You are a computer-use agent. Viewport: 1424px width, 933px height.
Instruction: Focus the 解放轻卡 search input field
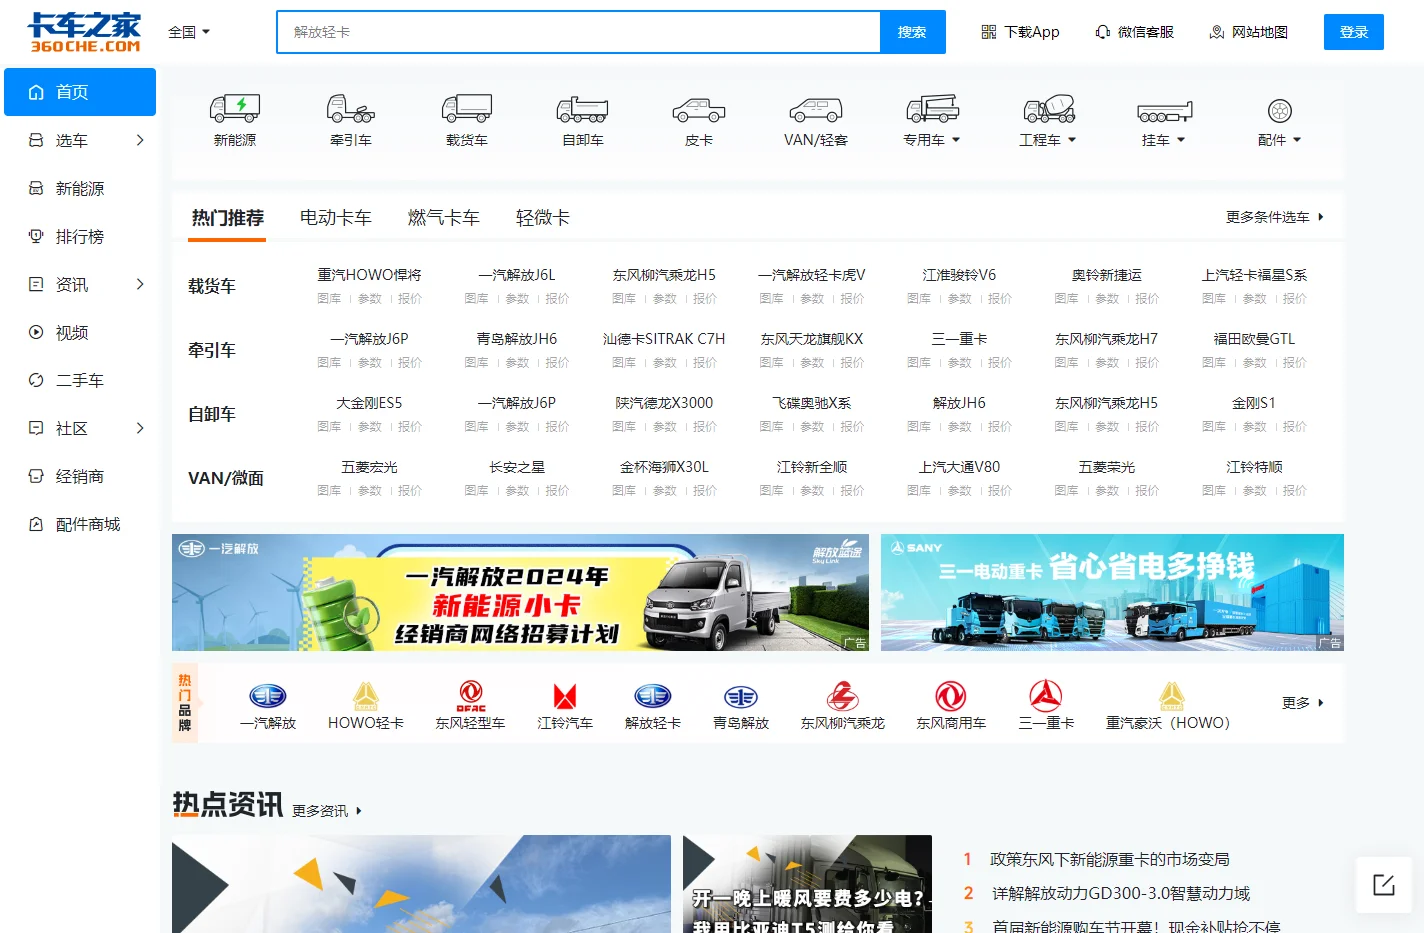click(x=579, y=32)
